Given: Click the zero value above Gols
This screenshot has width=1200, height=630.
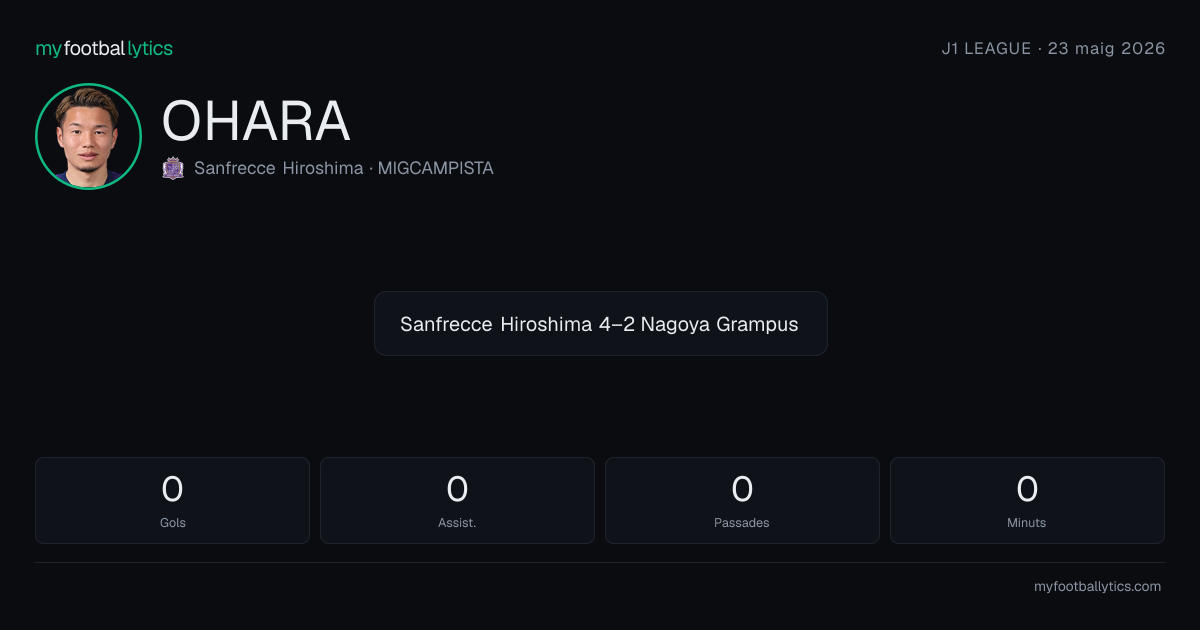Looking at the screenshot, I should pyautogui.click(x=172, y=489).
